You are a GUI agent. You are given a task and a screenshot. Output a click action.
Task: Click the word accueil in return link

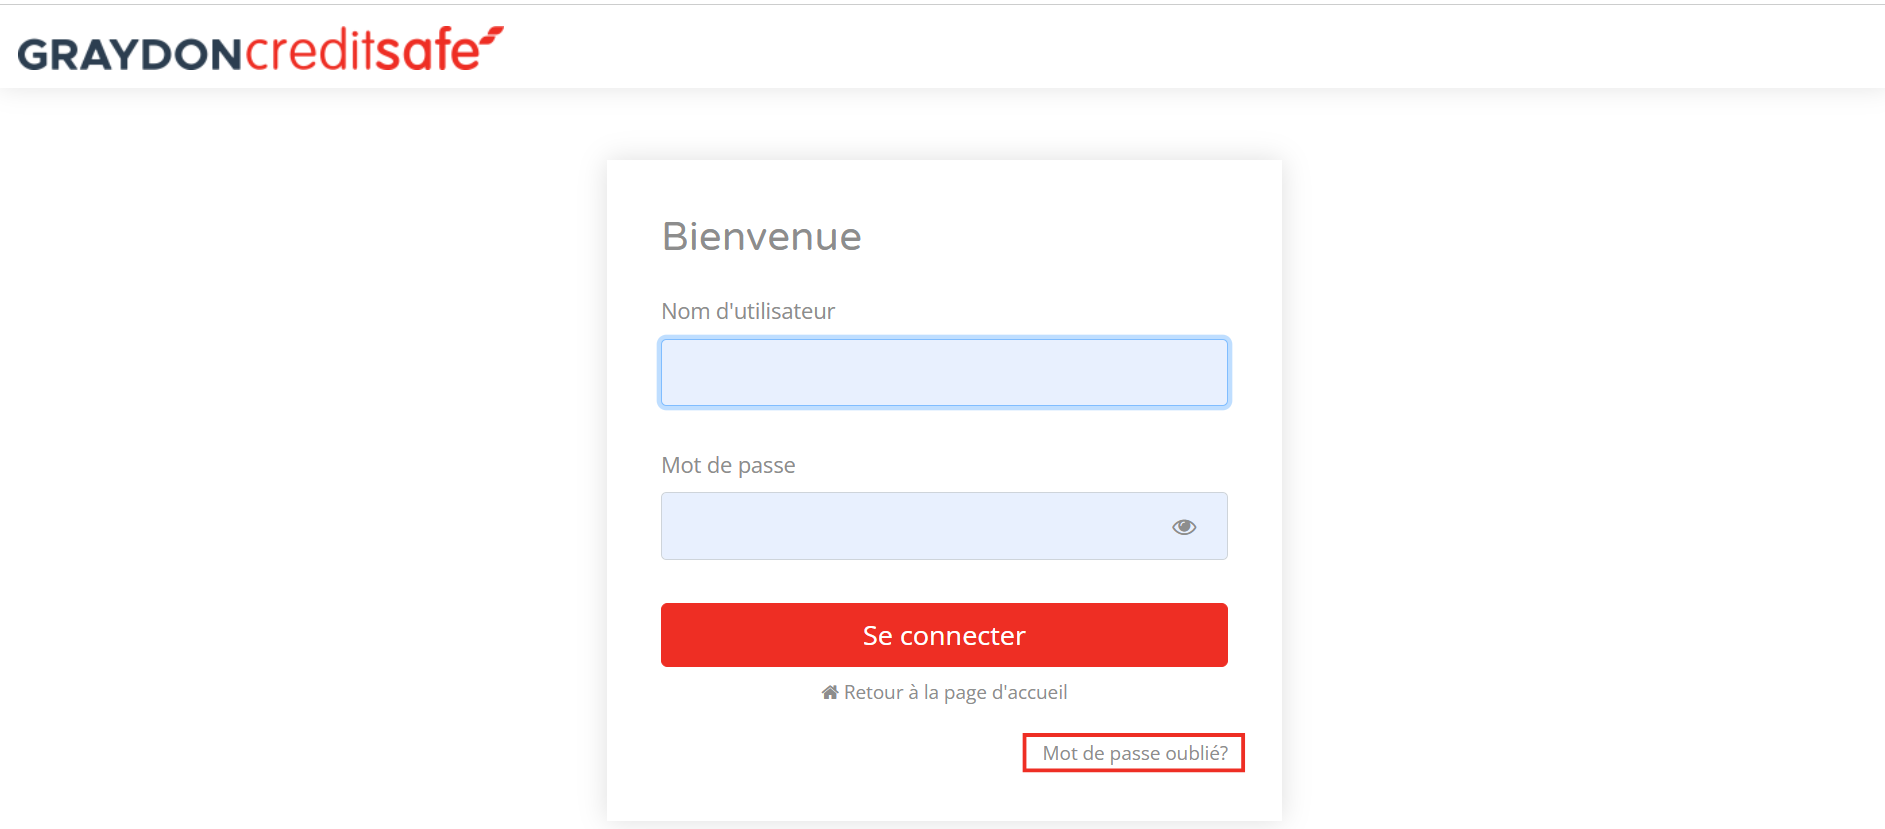click(1039, 692)
